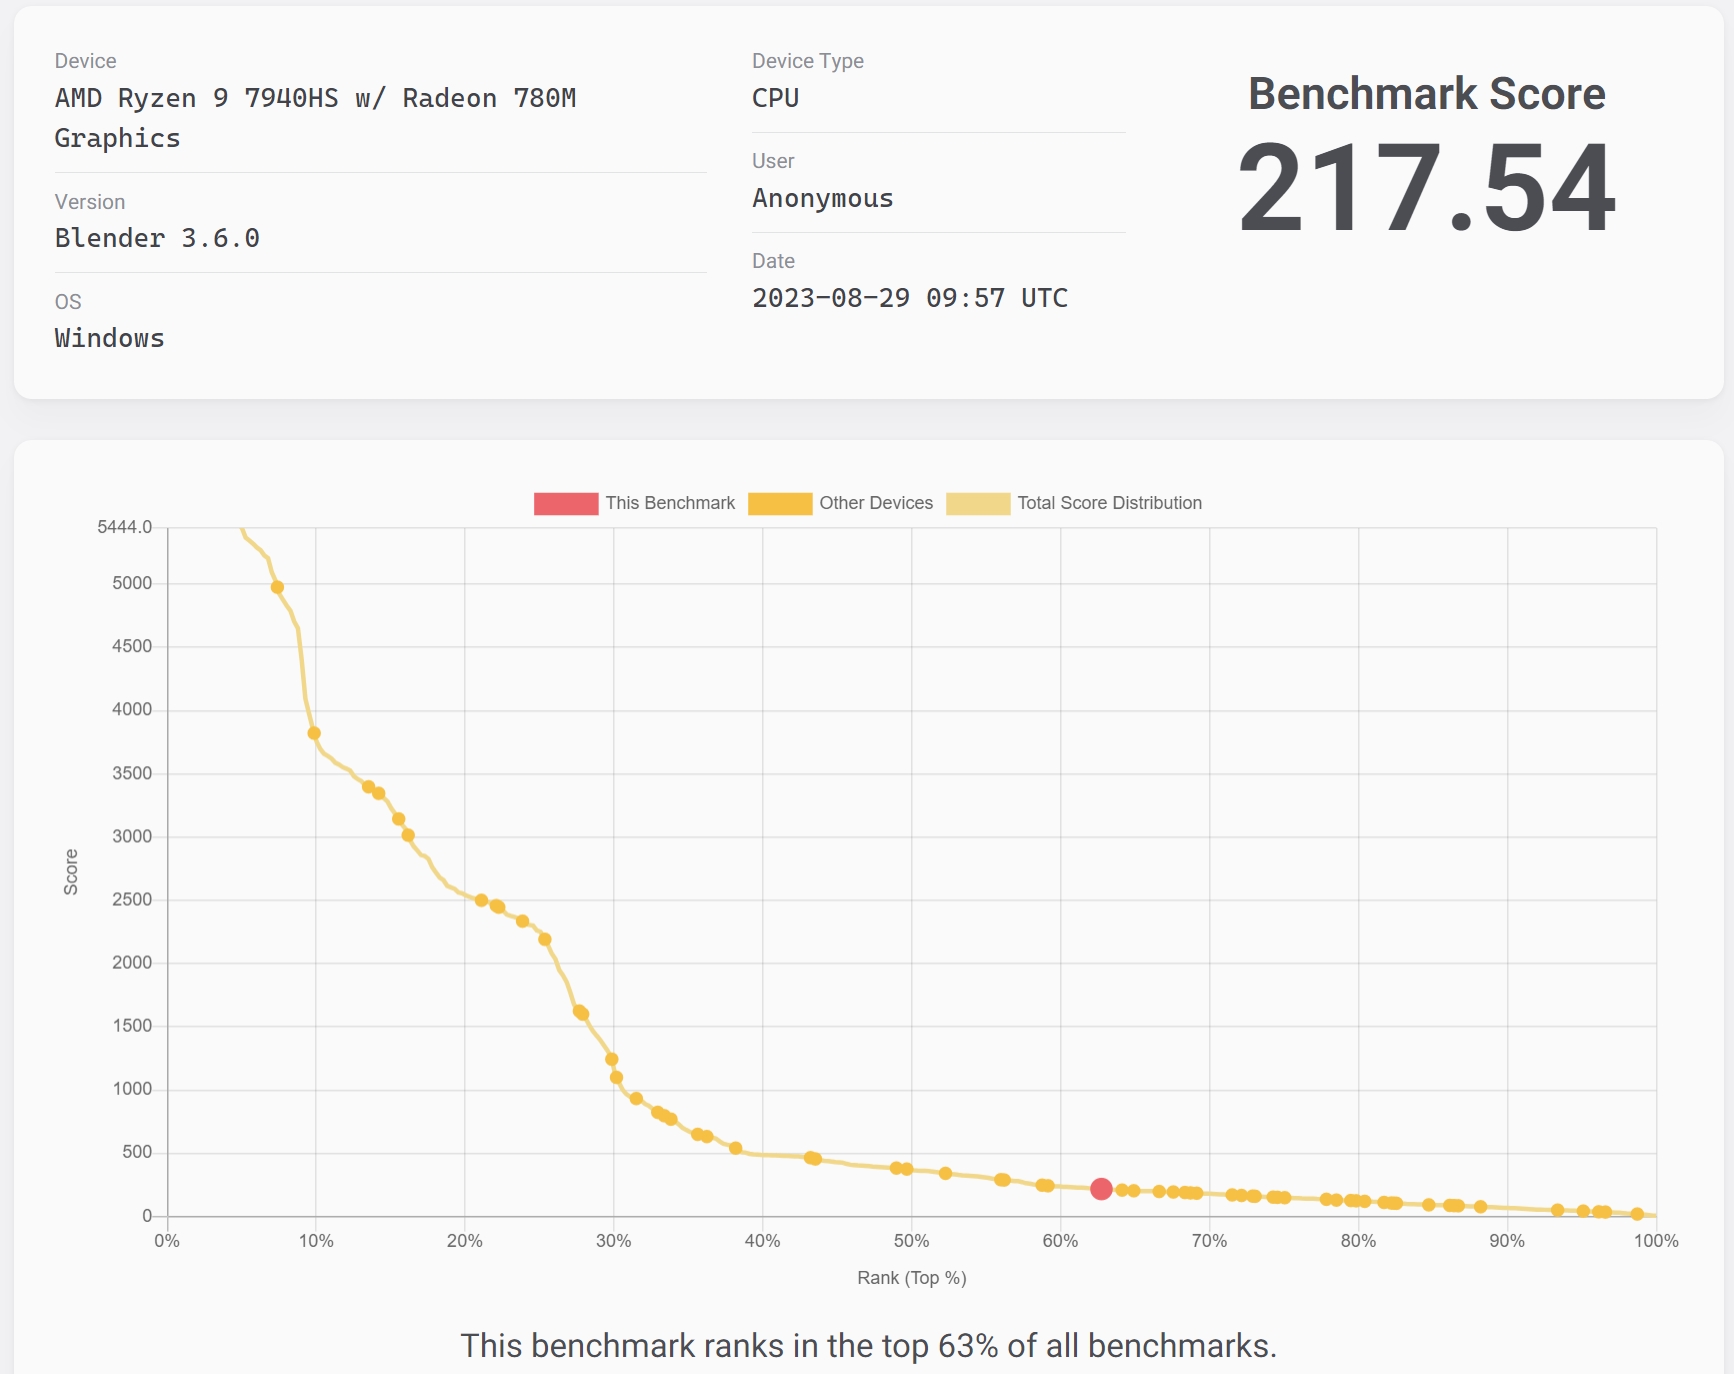Click the red 'This Benchmark' legend swatch

pos(566,503)
